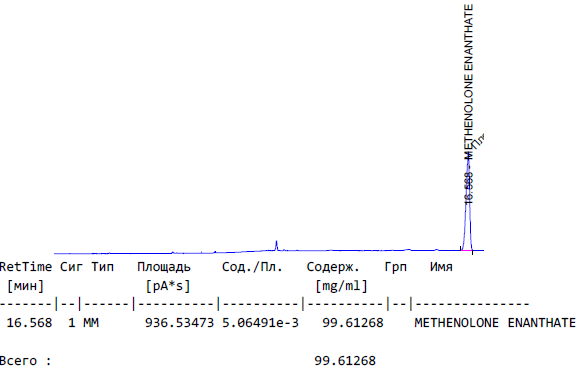This screenshot has width=587, height=373.
Task: Click the Грп column header
Action: coord(395,267)
